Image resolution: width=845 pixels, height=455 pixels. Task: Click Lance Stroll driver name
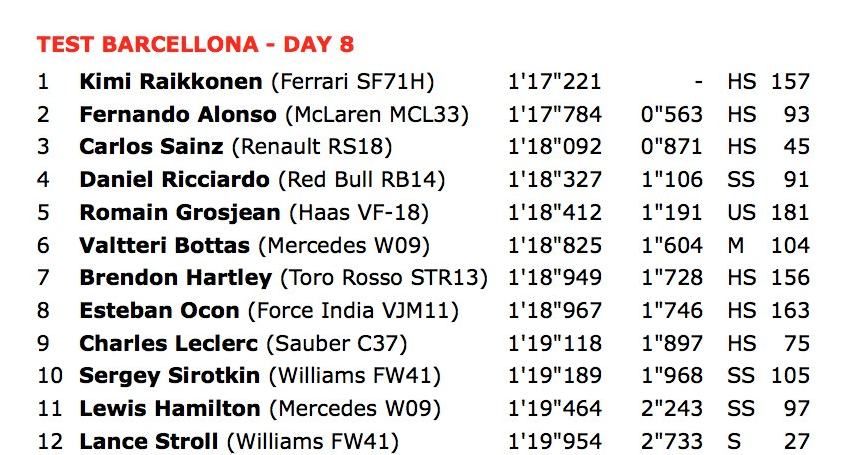(149, 442)
